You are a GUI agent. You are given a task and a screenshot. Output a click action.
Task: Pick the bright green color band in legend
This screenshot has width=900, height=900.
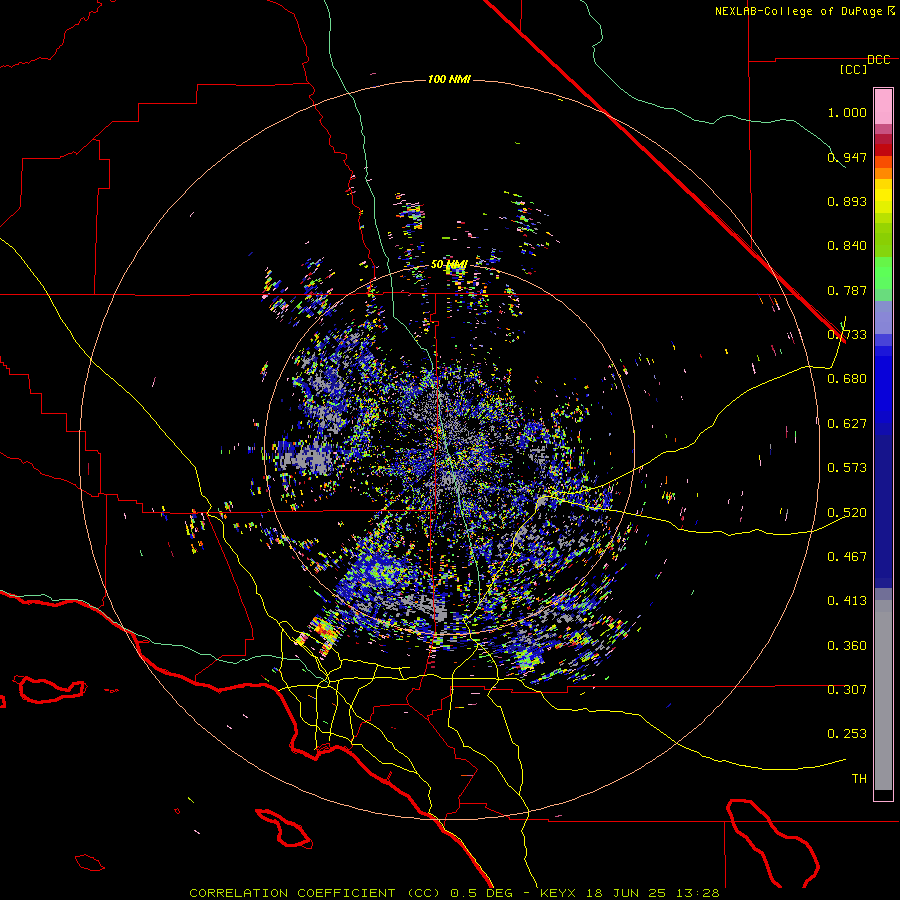click(883, 273)
